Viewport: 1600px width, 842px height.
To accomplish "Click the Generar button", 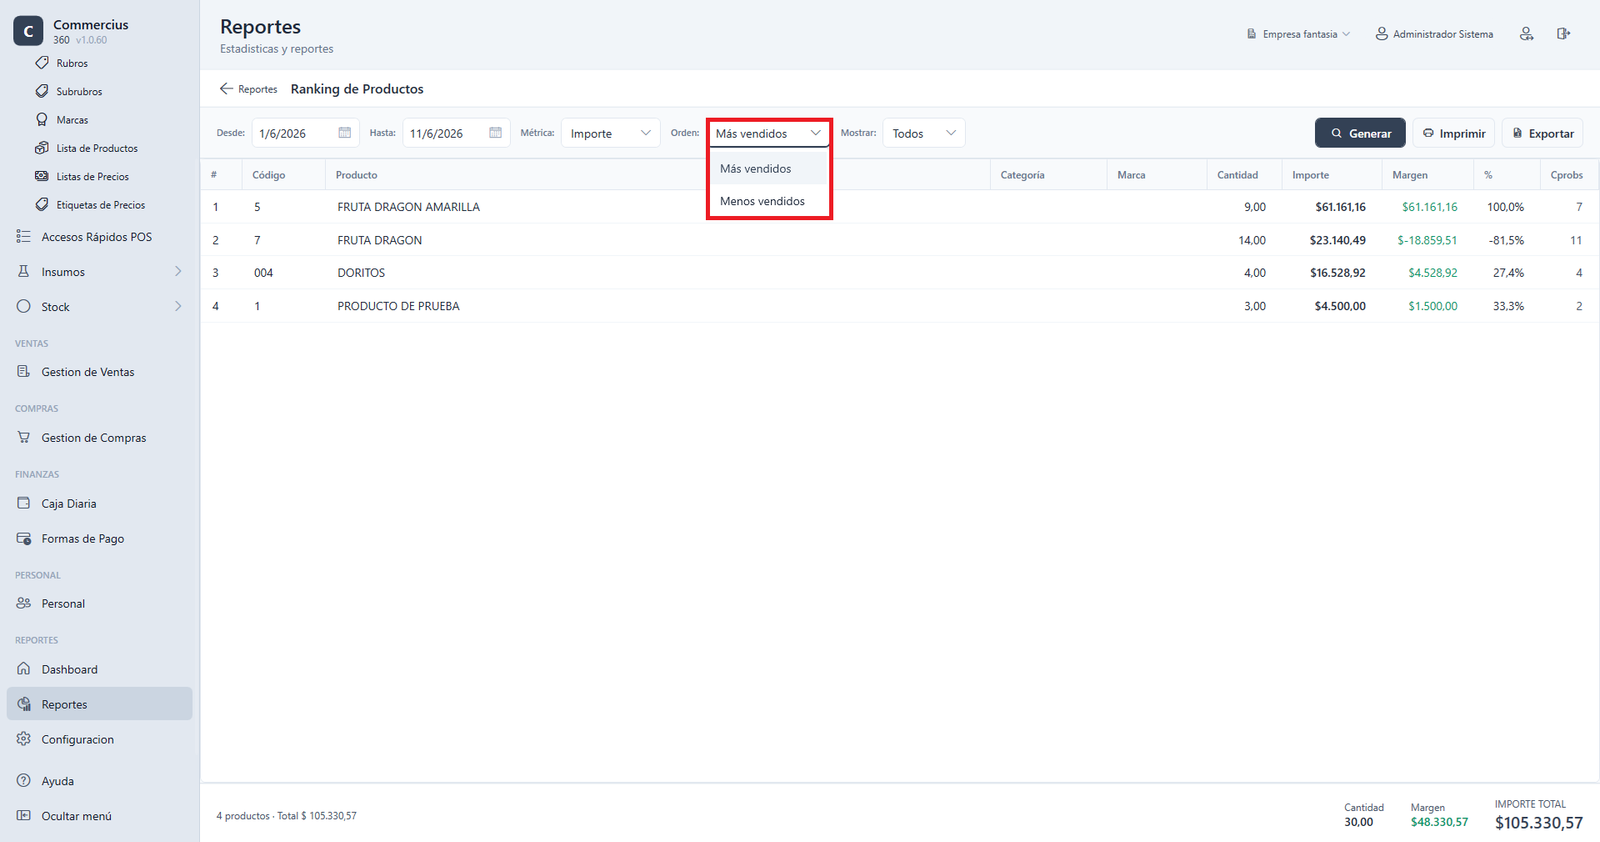I will tap(1360, 133).
